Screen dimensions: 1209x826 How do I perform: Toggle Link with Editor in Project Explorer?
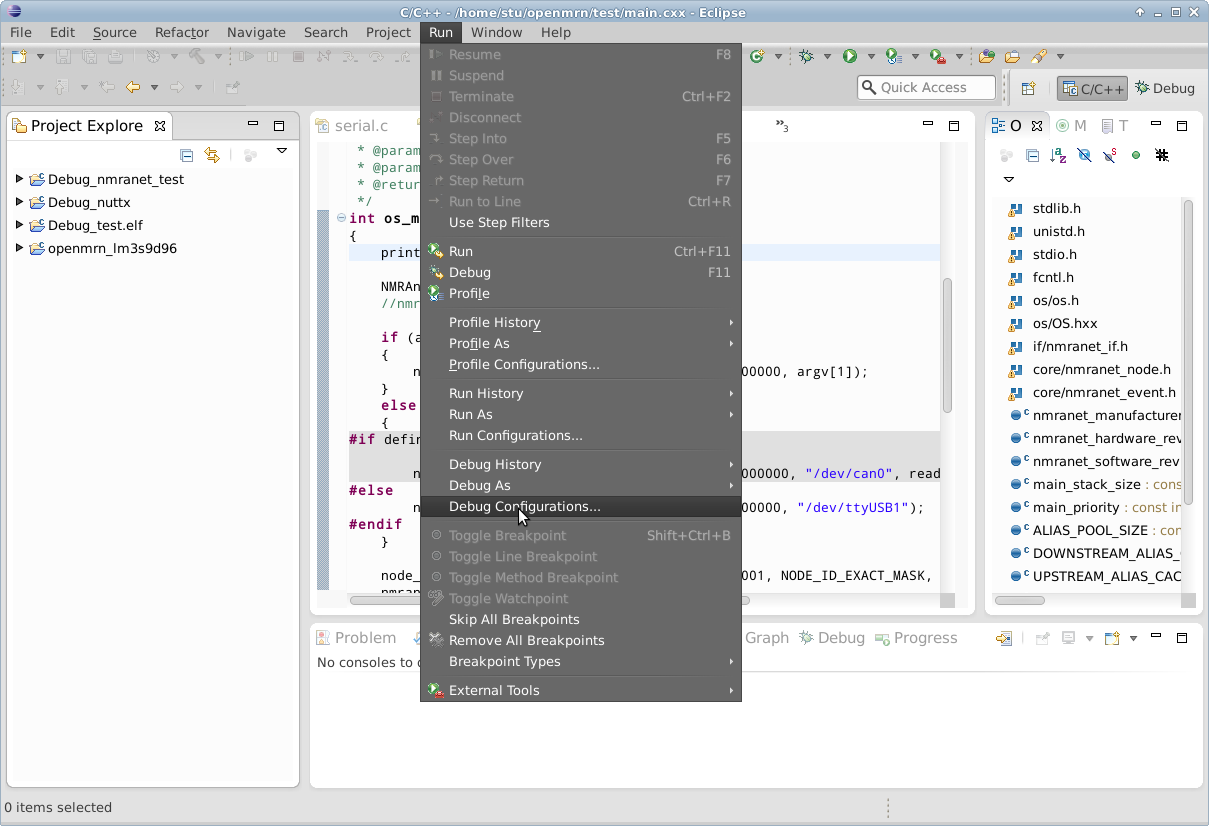(211, 155)
